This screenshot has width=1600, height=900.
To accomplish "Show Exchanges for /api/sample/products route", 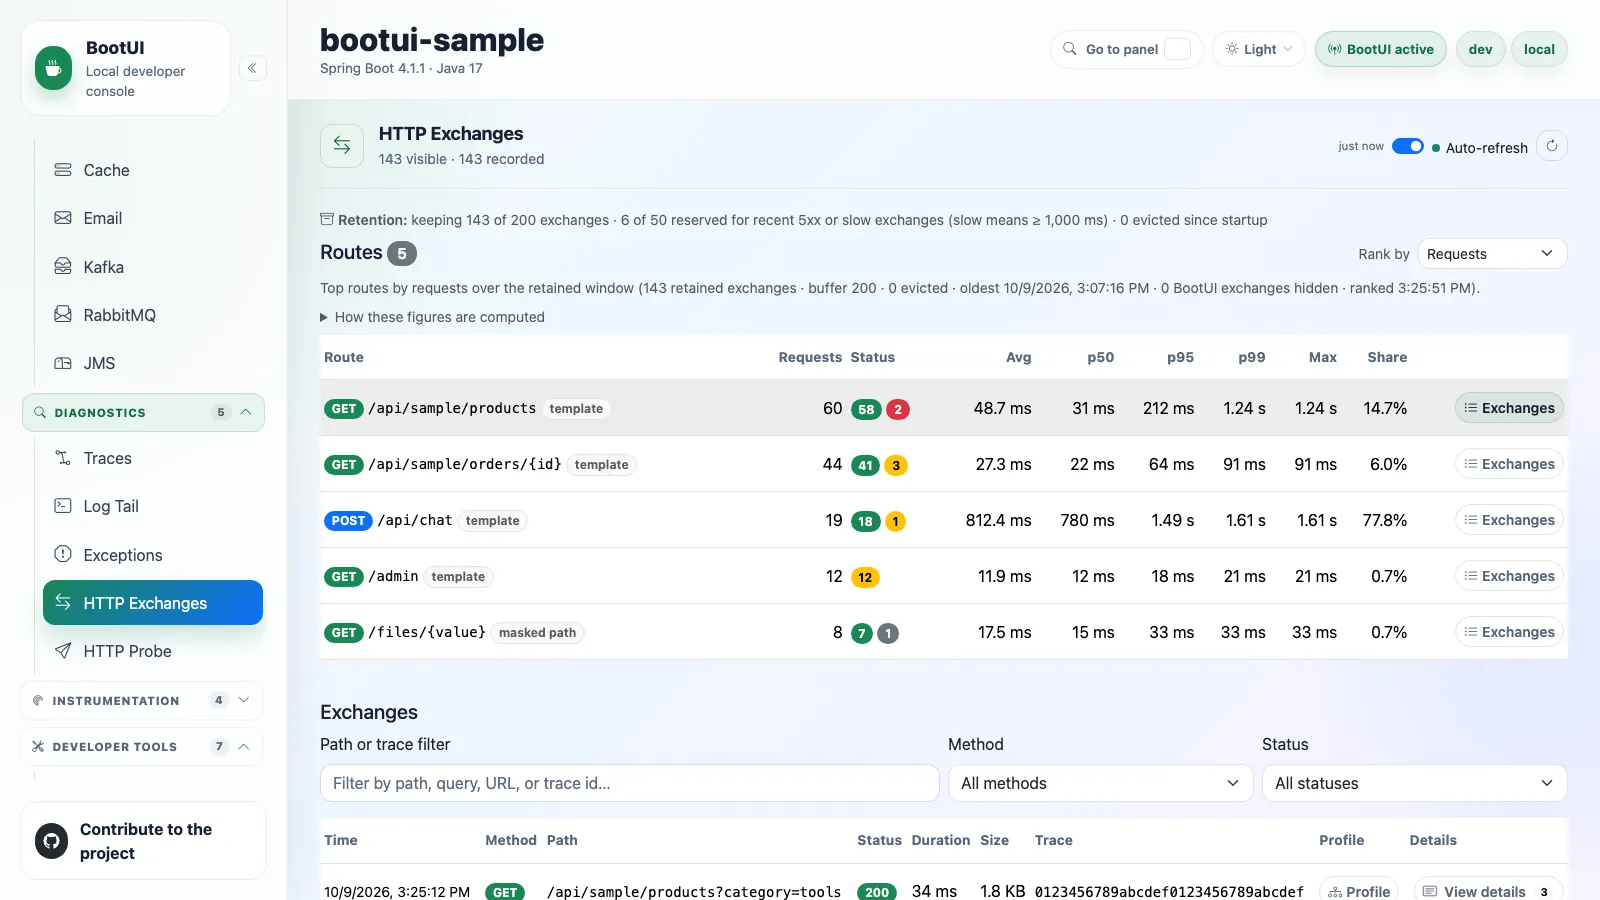I will pyautogui.click(x=1509, y=408).
